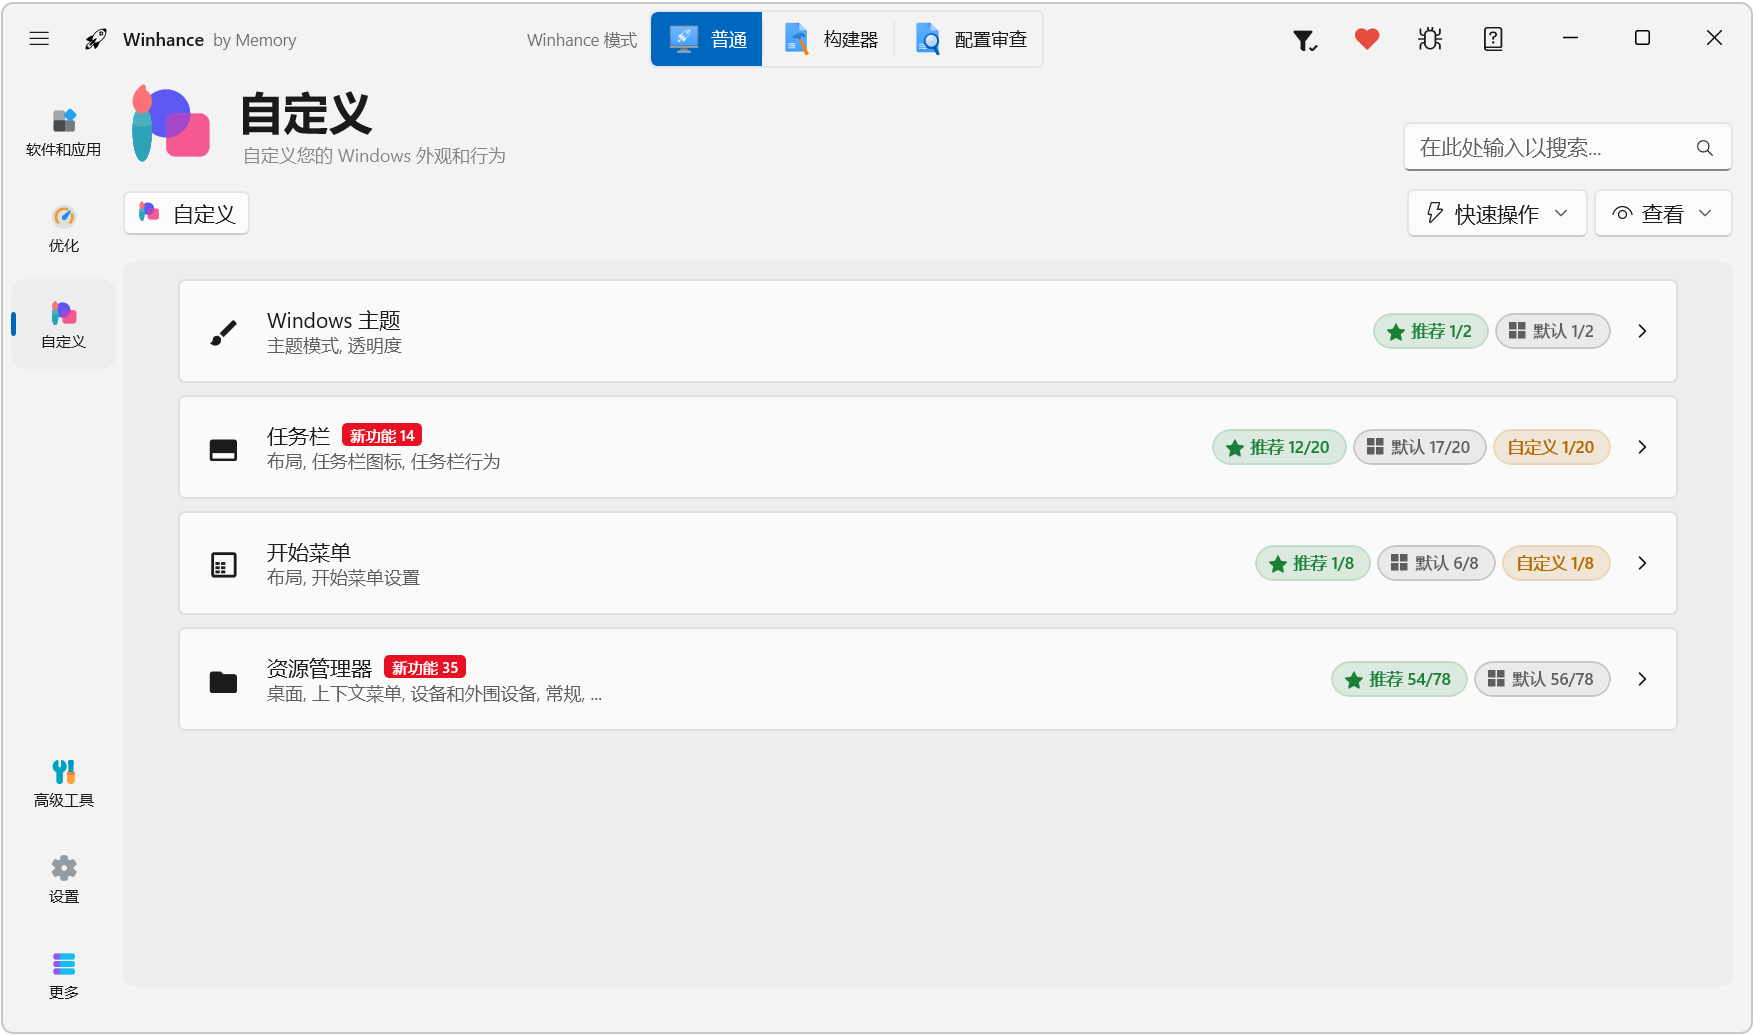Open the help question mark icon
This screenshot has width=1754, height=1035.
tap(1493, 39)
